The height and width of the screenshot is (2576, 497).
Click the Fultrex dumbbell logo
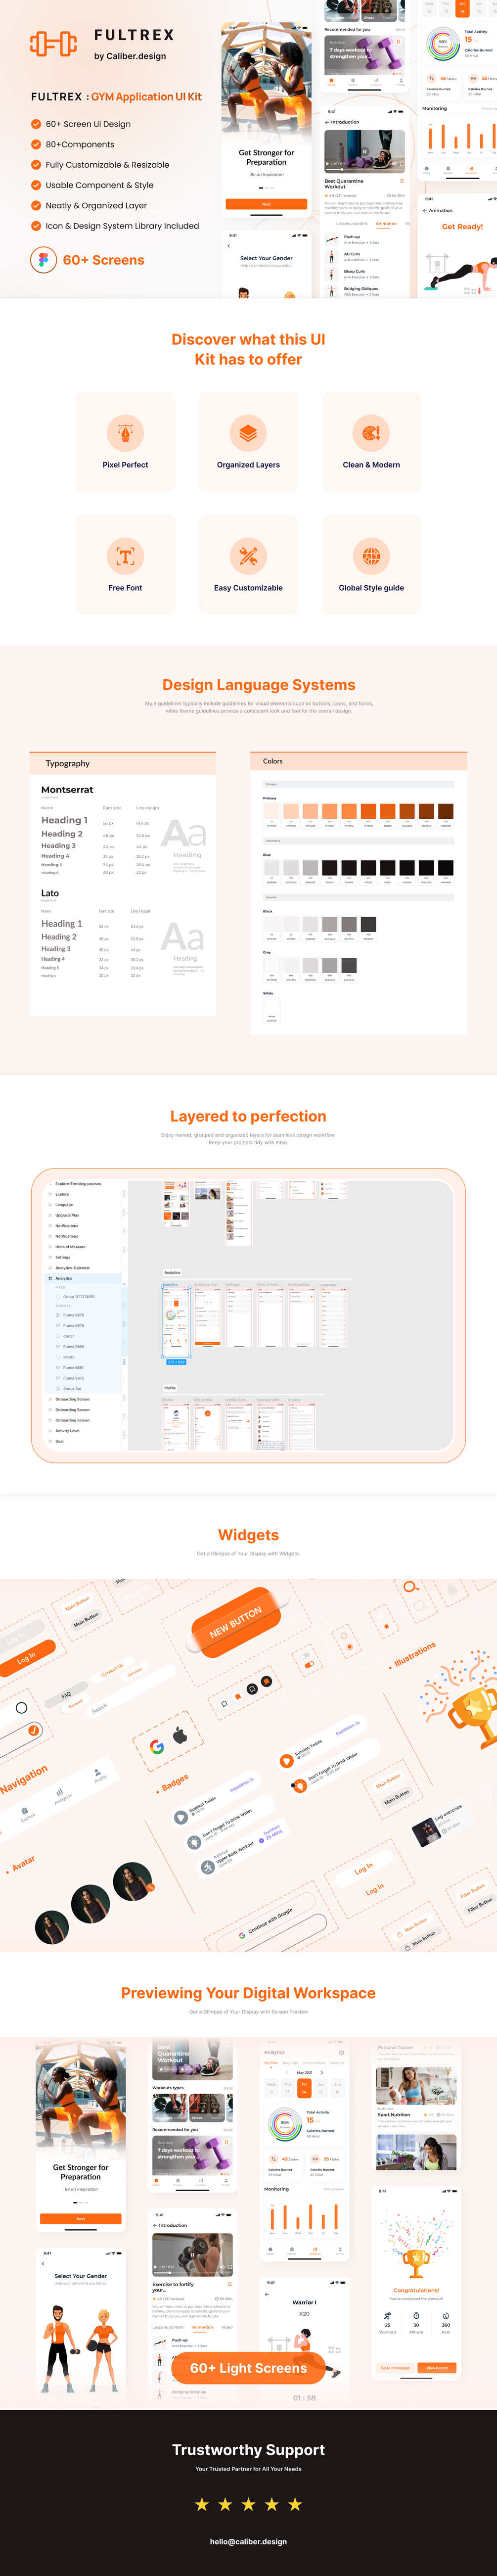coord(53,44)
